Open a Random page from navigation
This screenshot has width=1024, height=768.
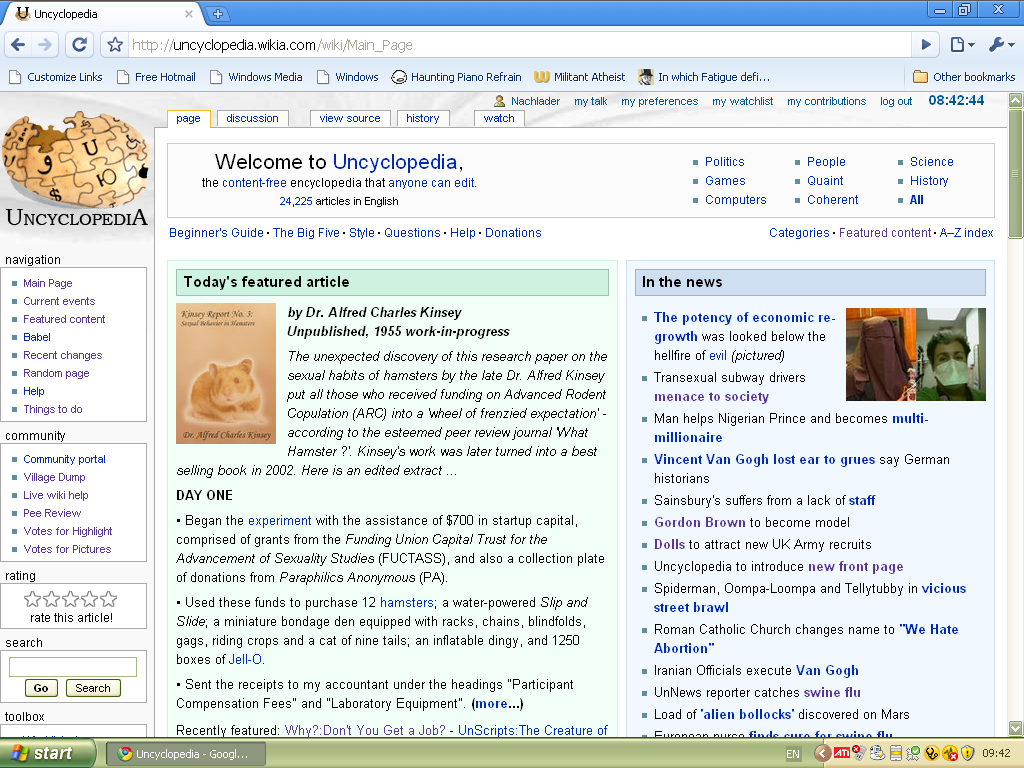coord(56,373)
